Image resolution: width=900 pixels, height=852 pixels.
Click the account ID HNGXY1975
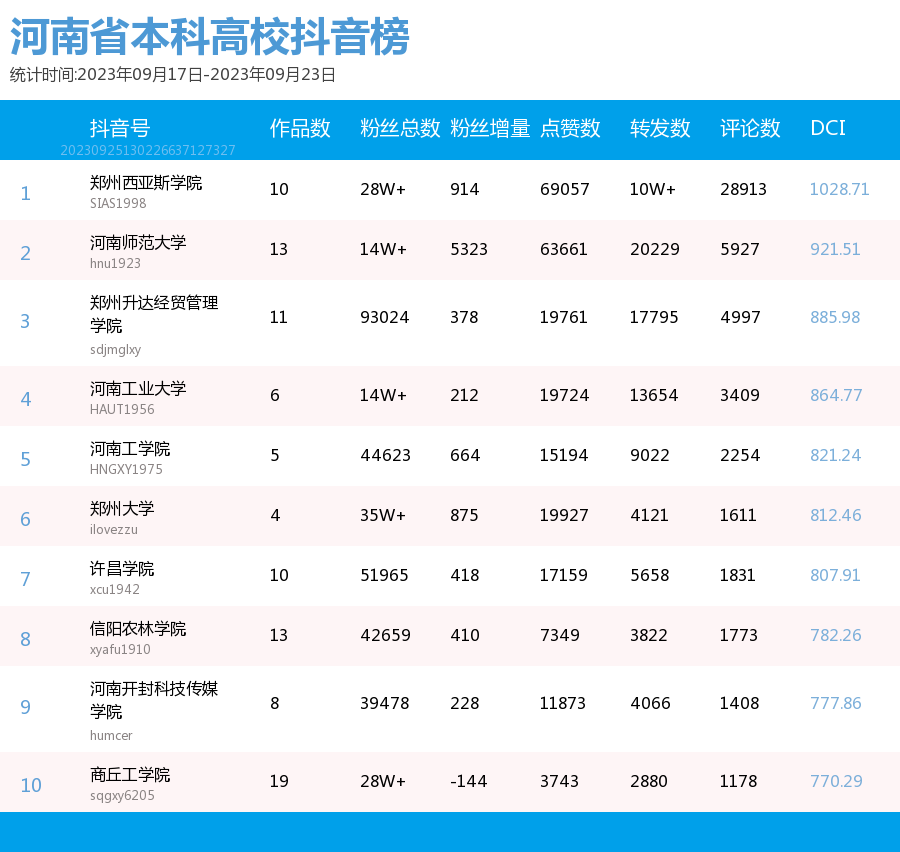[x=126, y=469]
